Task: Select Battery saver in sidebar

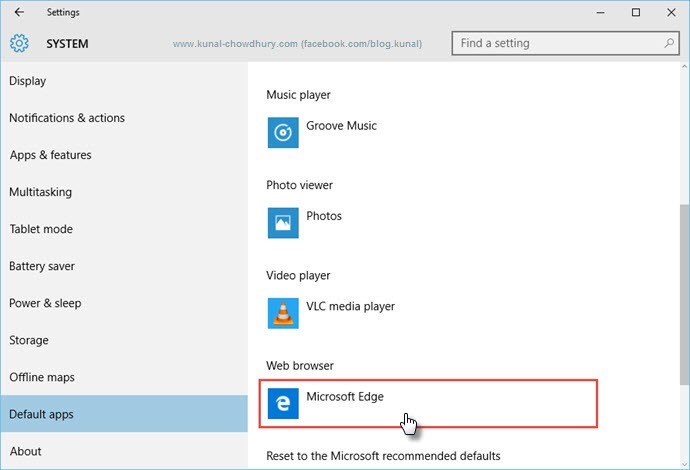Action: click(x=124, y=266)
